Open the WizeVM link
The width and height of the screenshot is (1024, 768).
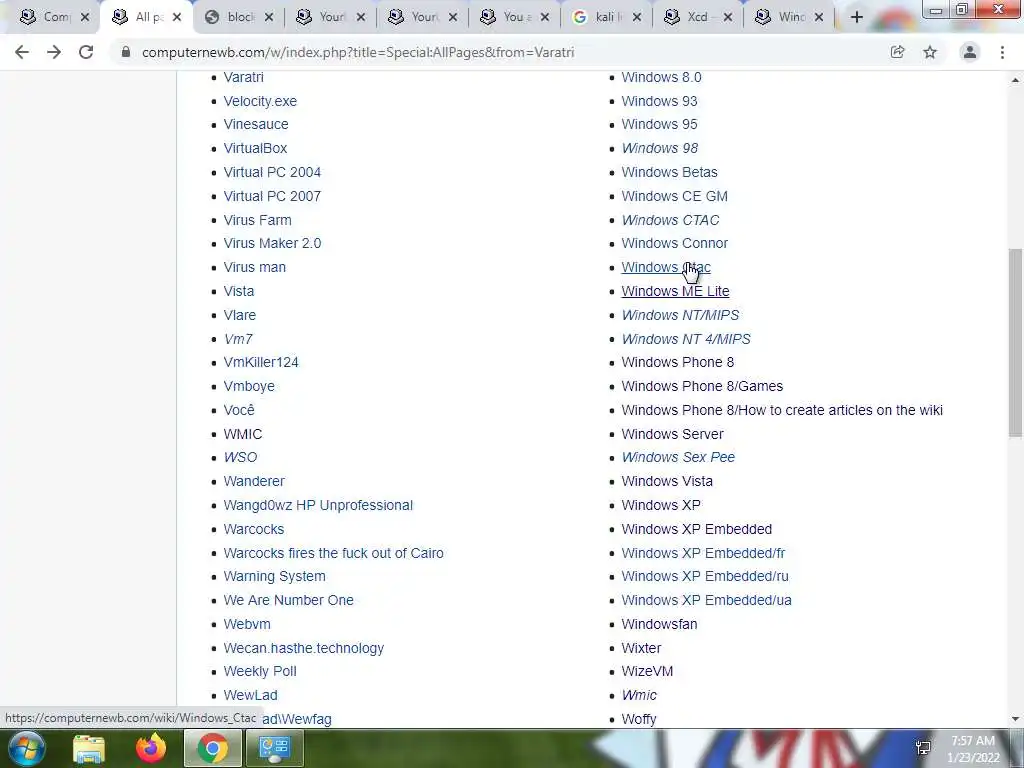(647, 671)
